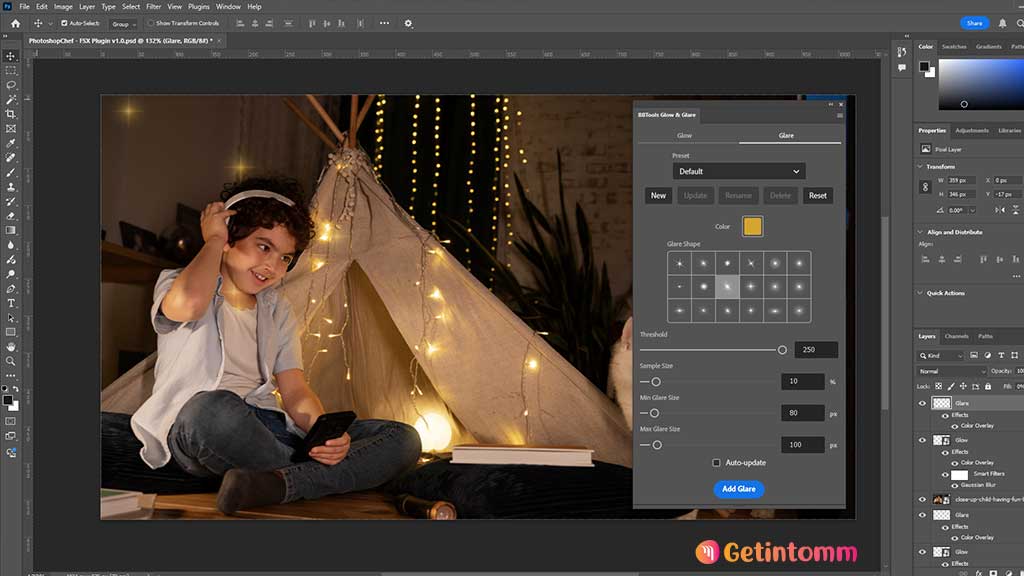Viewport: 1024px width, 576px height.
Task: Select the Healing Brush tool
Action: 10,157
